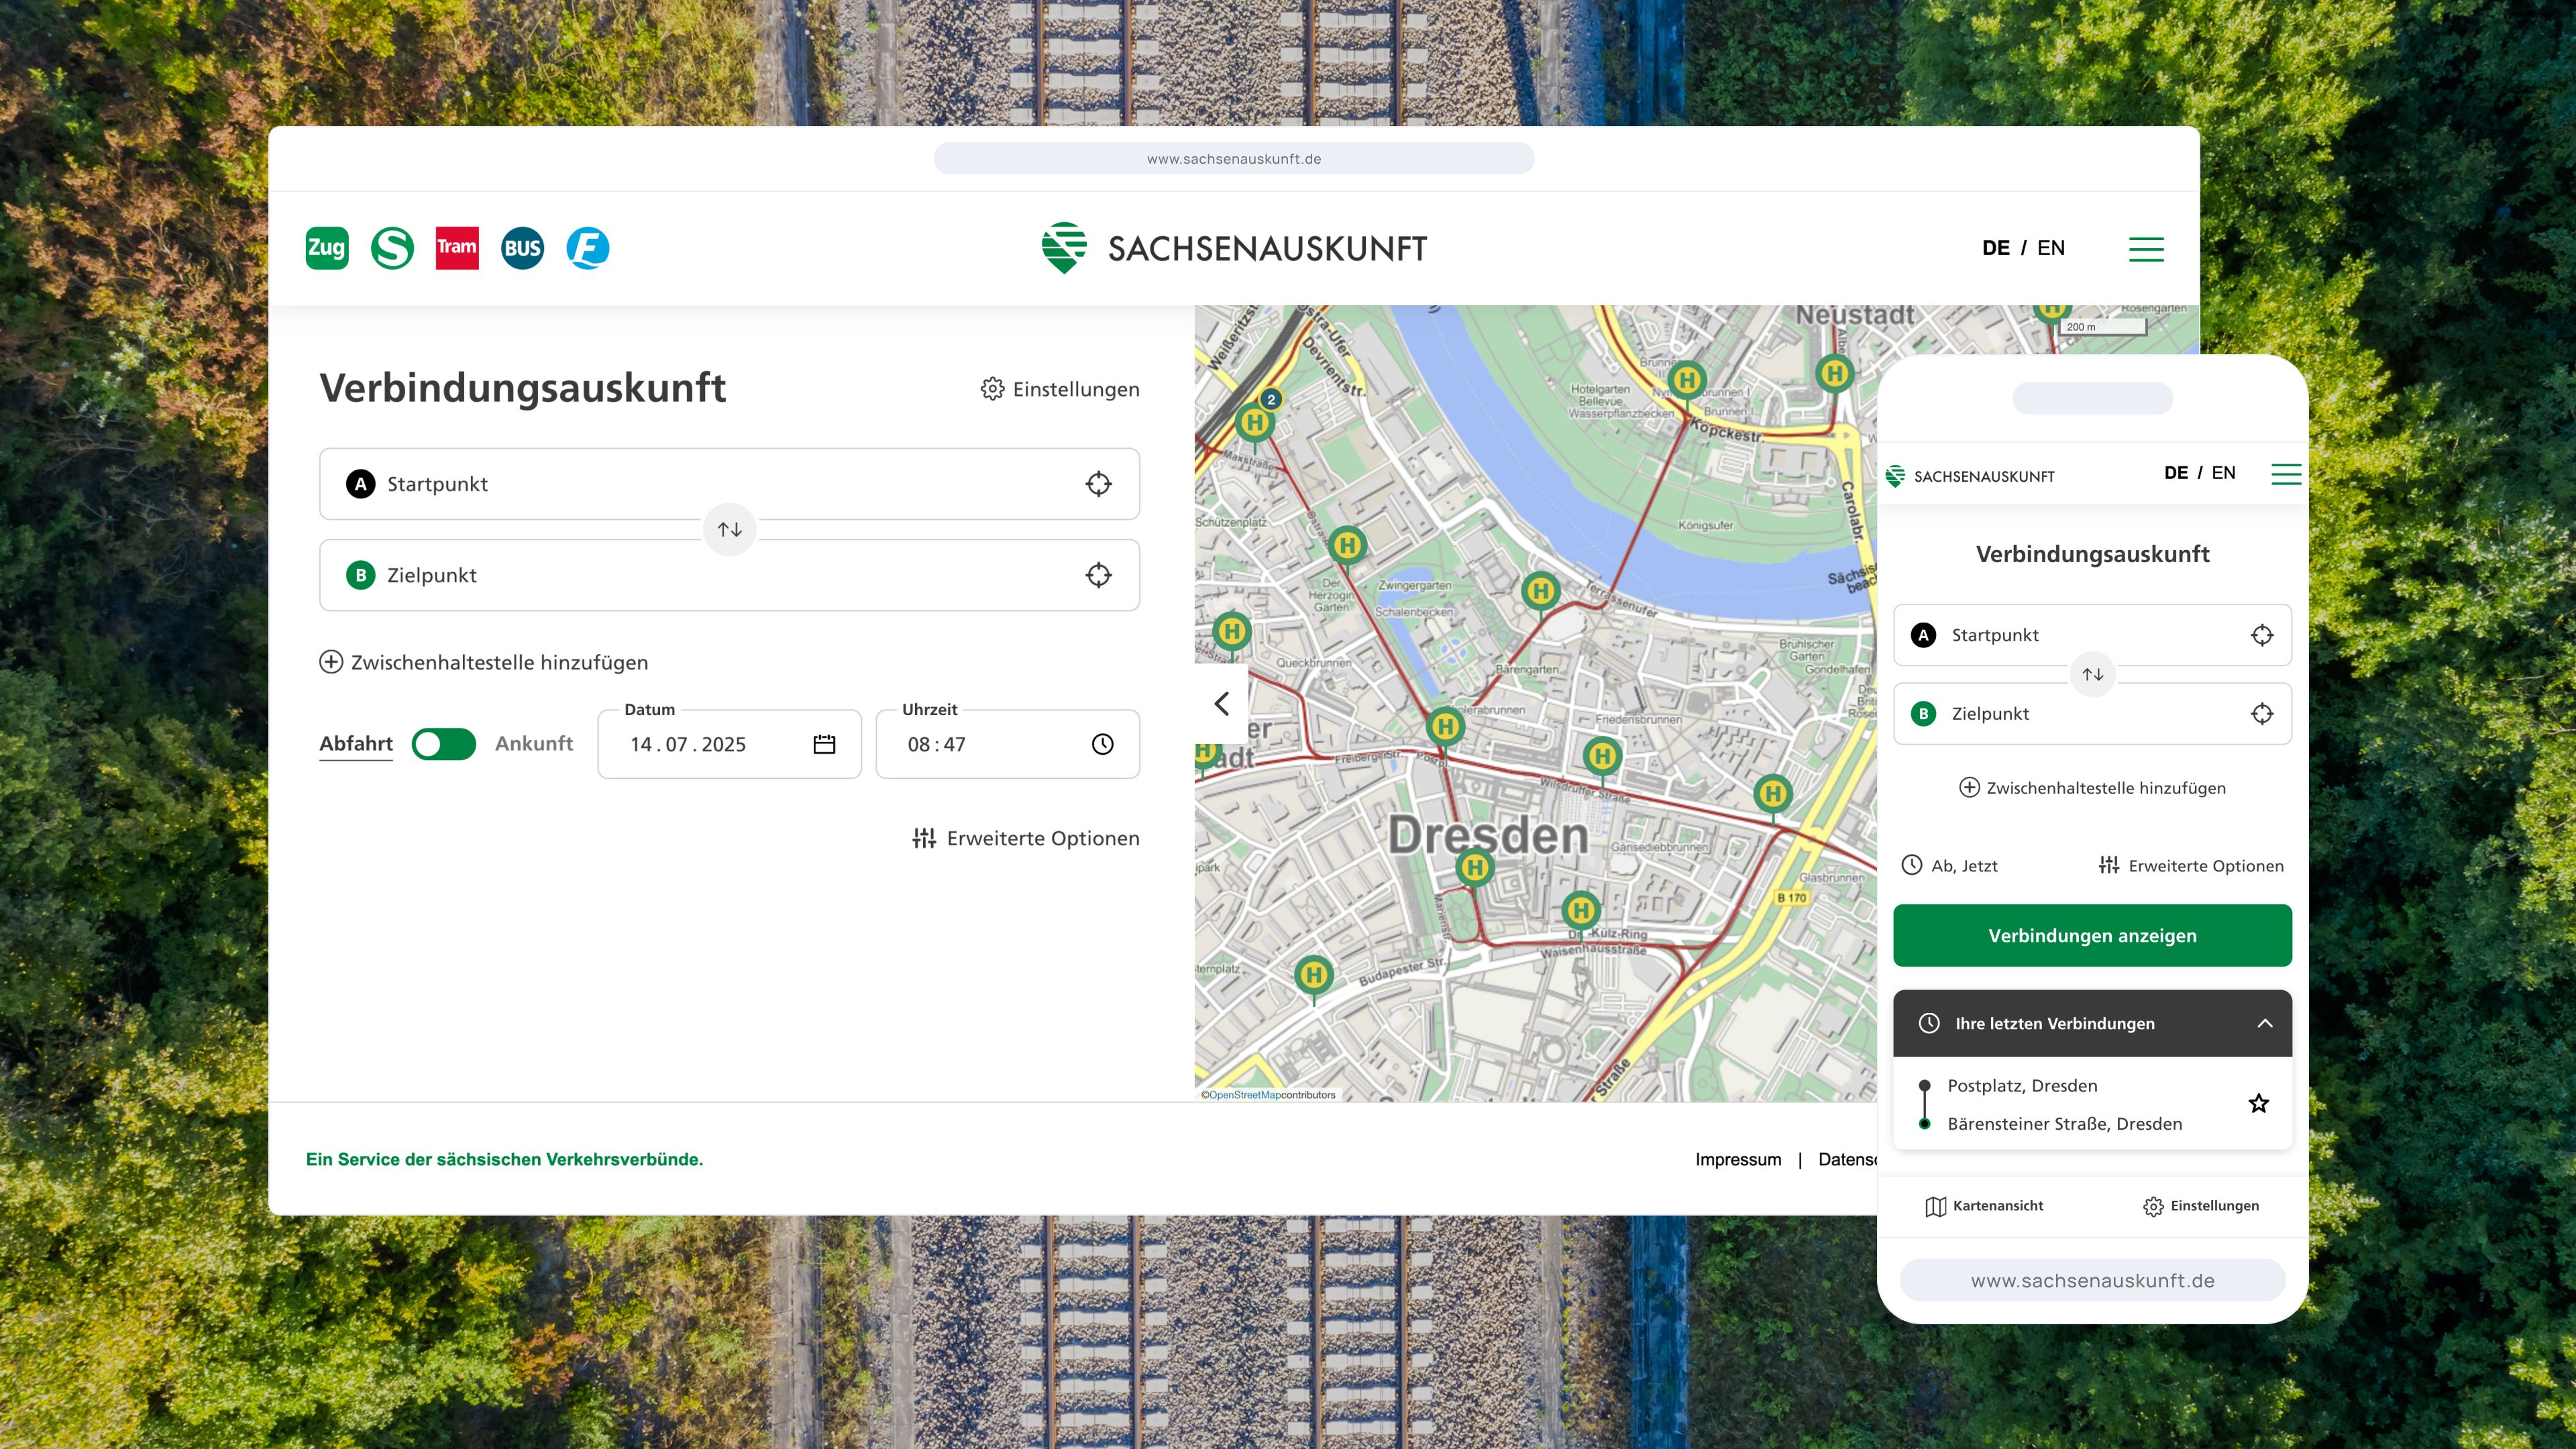The height and width of the screenshot is (1449, 2576).
Task: Toggle the Abfahrt/Ankunft switch
Action: [444, 744]
